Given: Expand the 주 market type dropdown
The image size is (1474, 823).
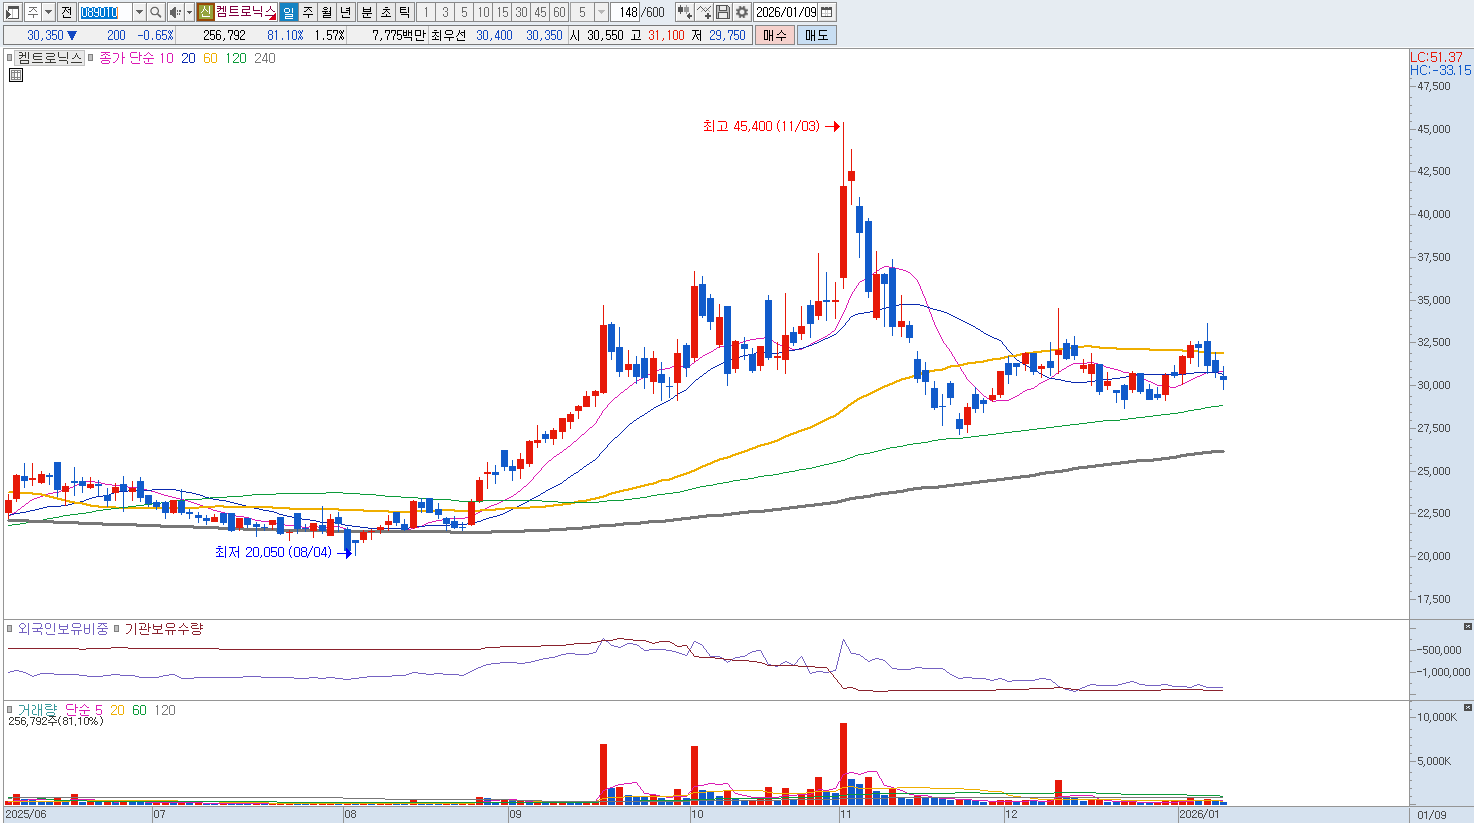Looking at the screenshot, I should click(x=48, y=12).
